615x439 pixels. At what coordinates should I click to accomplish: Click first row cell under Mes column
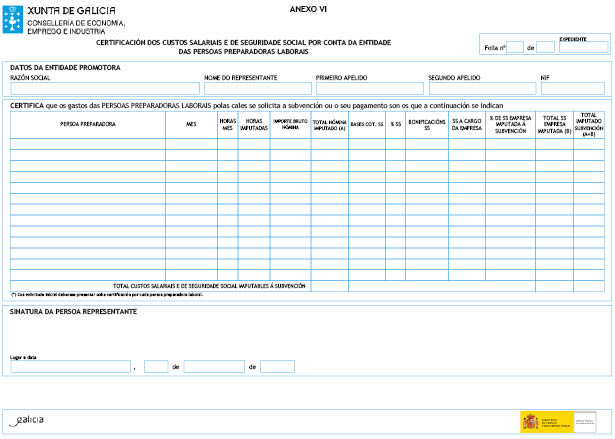tap(191, 144)
